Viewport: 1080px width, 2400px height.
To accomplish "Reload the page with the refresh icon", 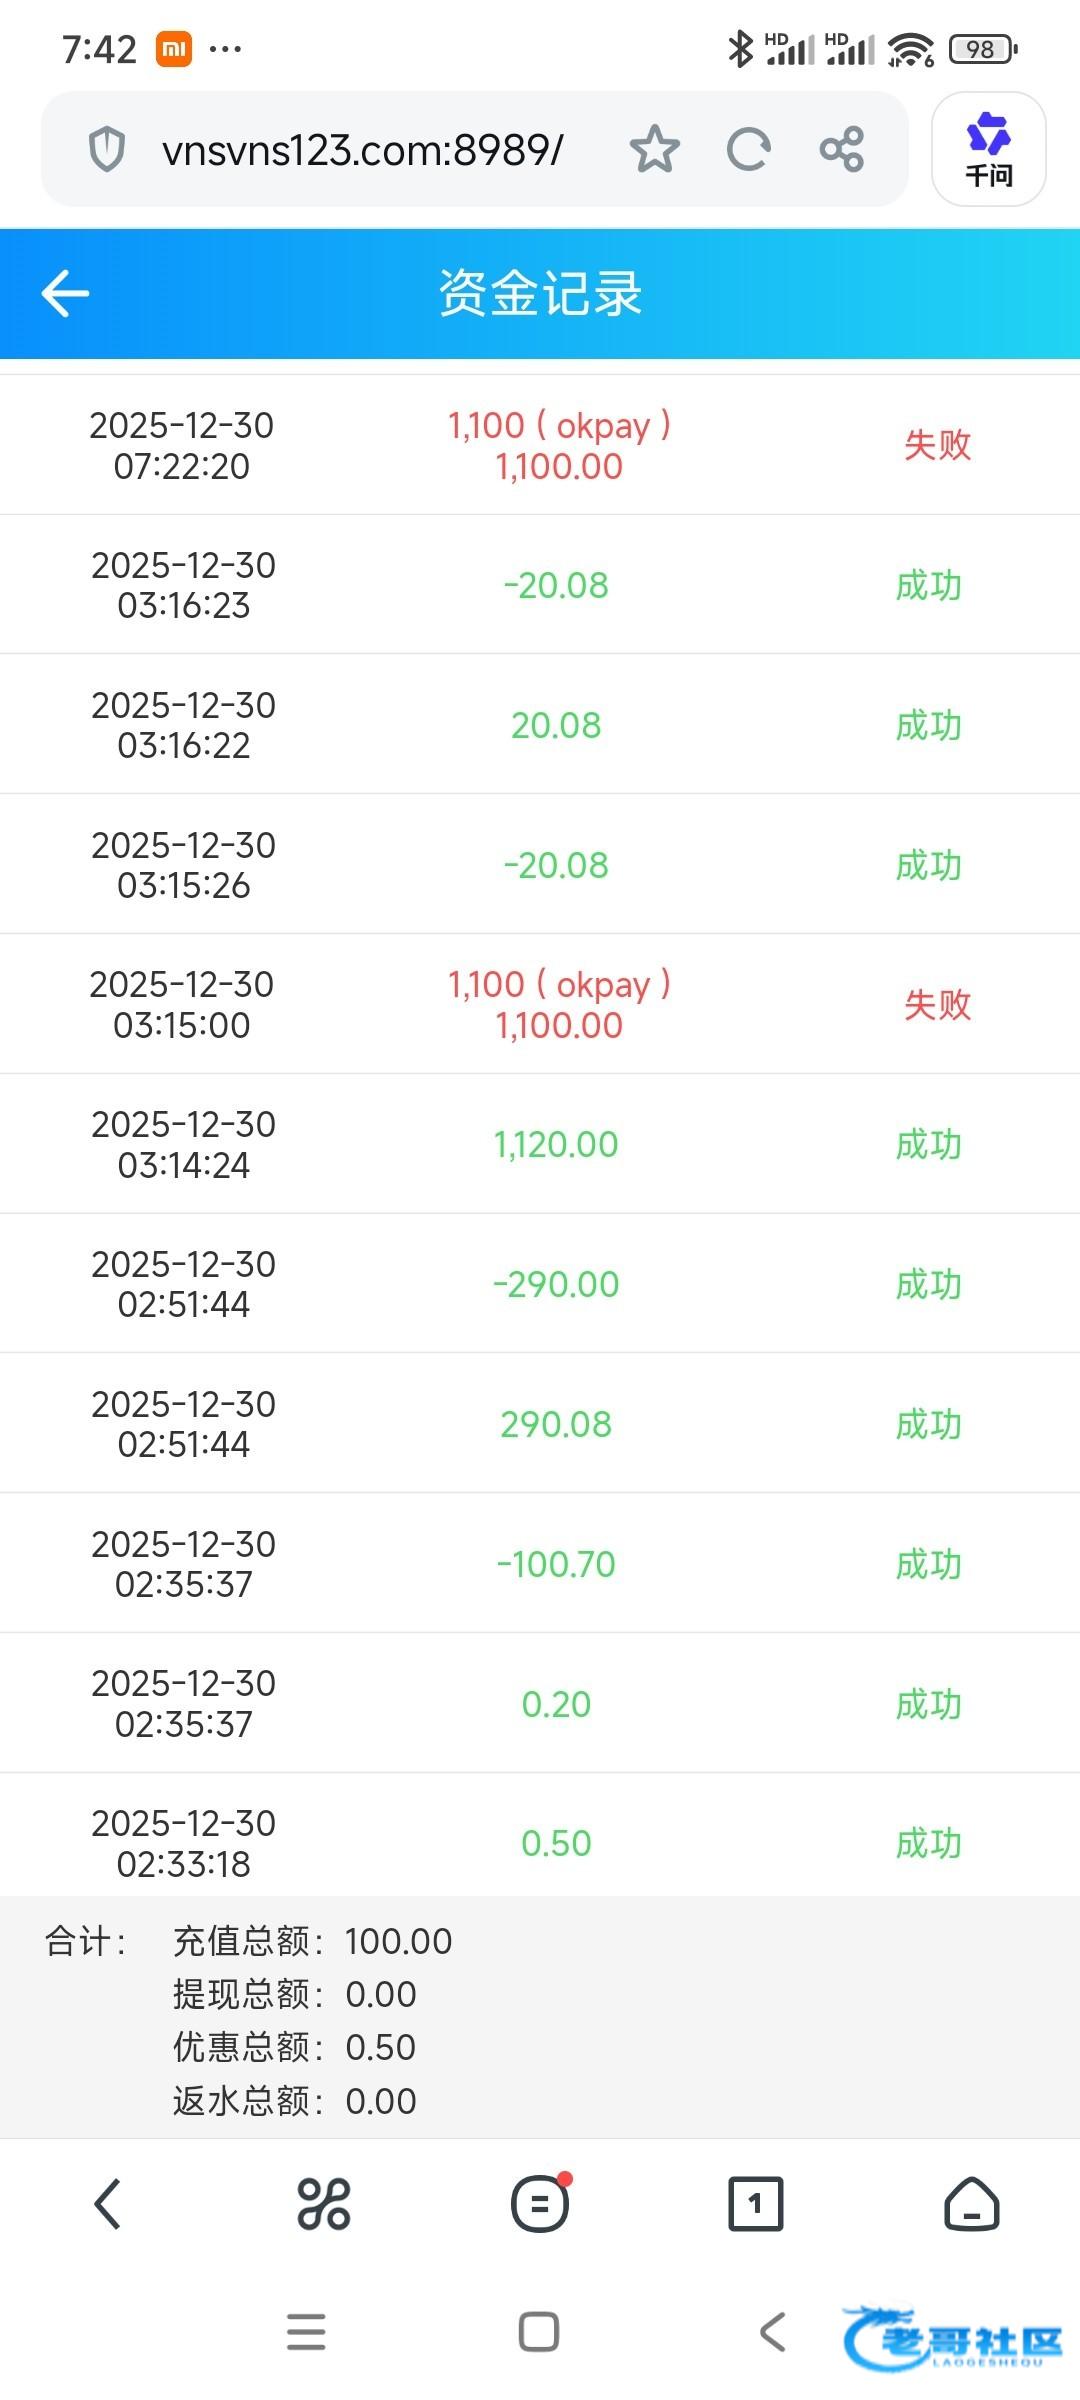I will [748, 150].
